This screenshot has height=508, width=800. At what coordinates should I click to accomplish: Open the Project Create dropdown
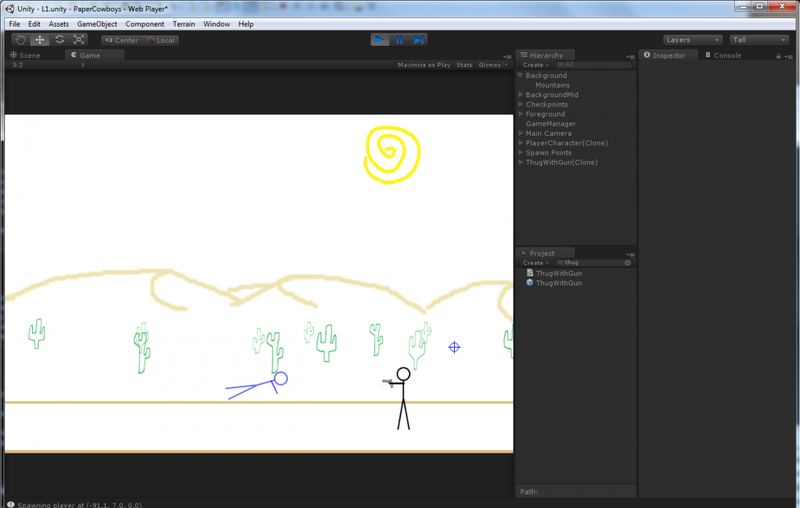535,263
